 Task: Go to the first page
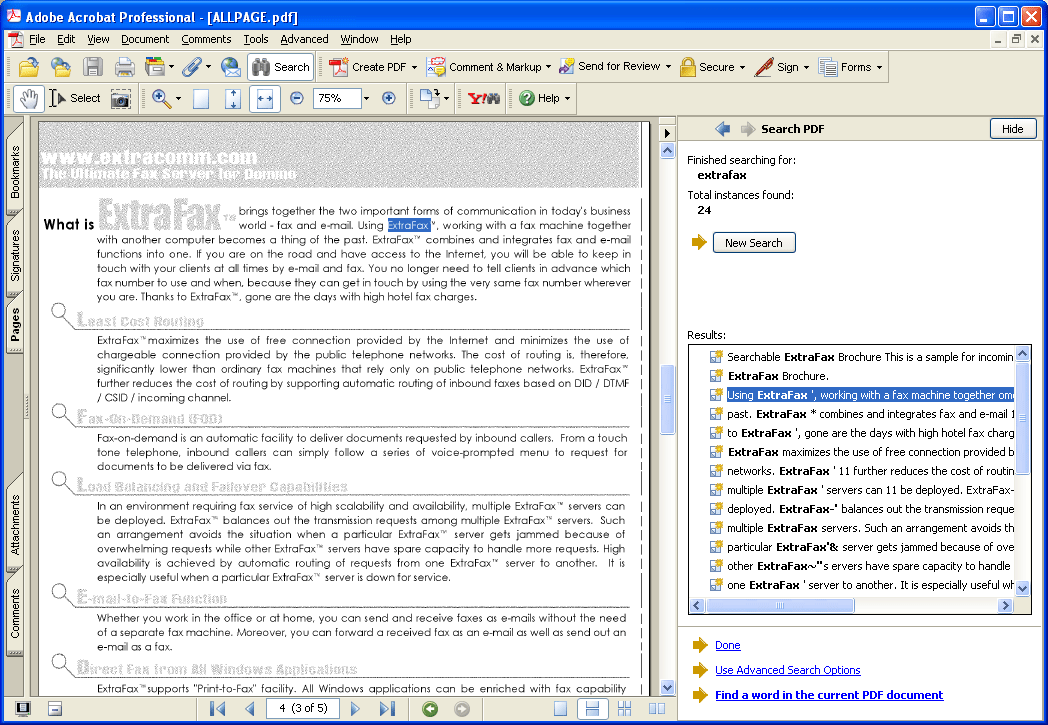click(x=217, y=709)
